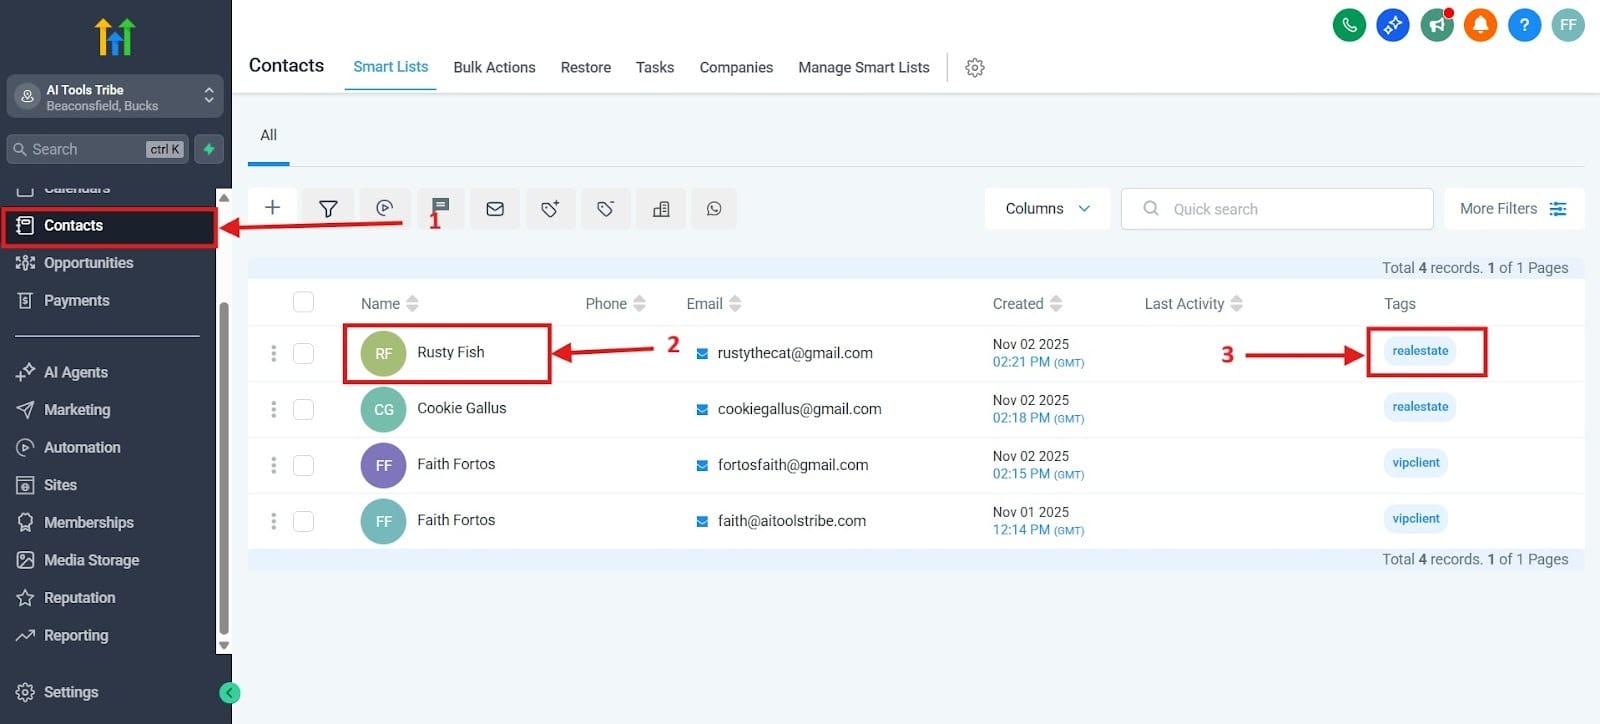Click the add to automation icon
The image size is (1600, 724).
click(x=384, y=208)
